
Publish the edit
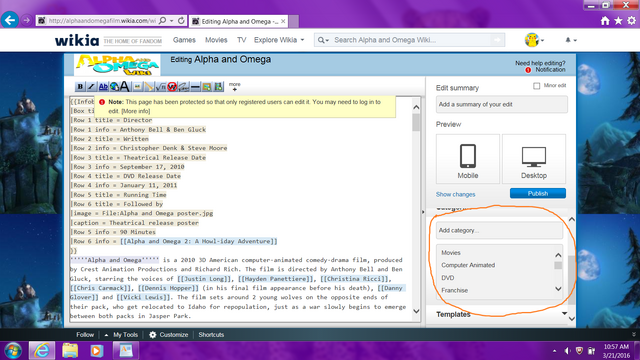click(538, 193)
